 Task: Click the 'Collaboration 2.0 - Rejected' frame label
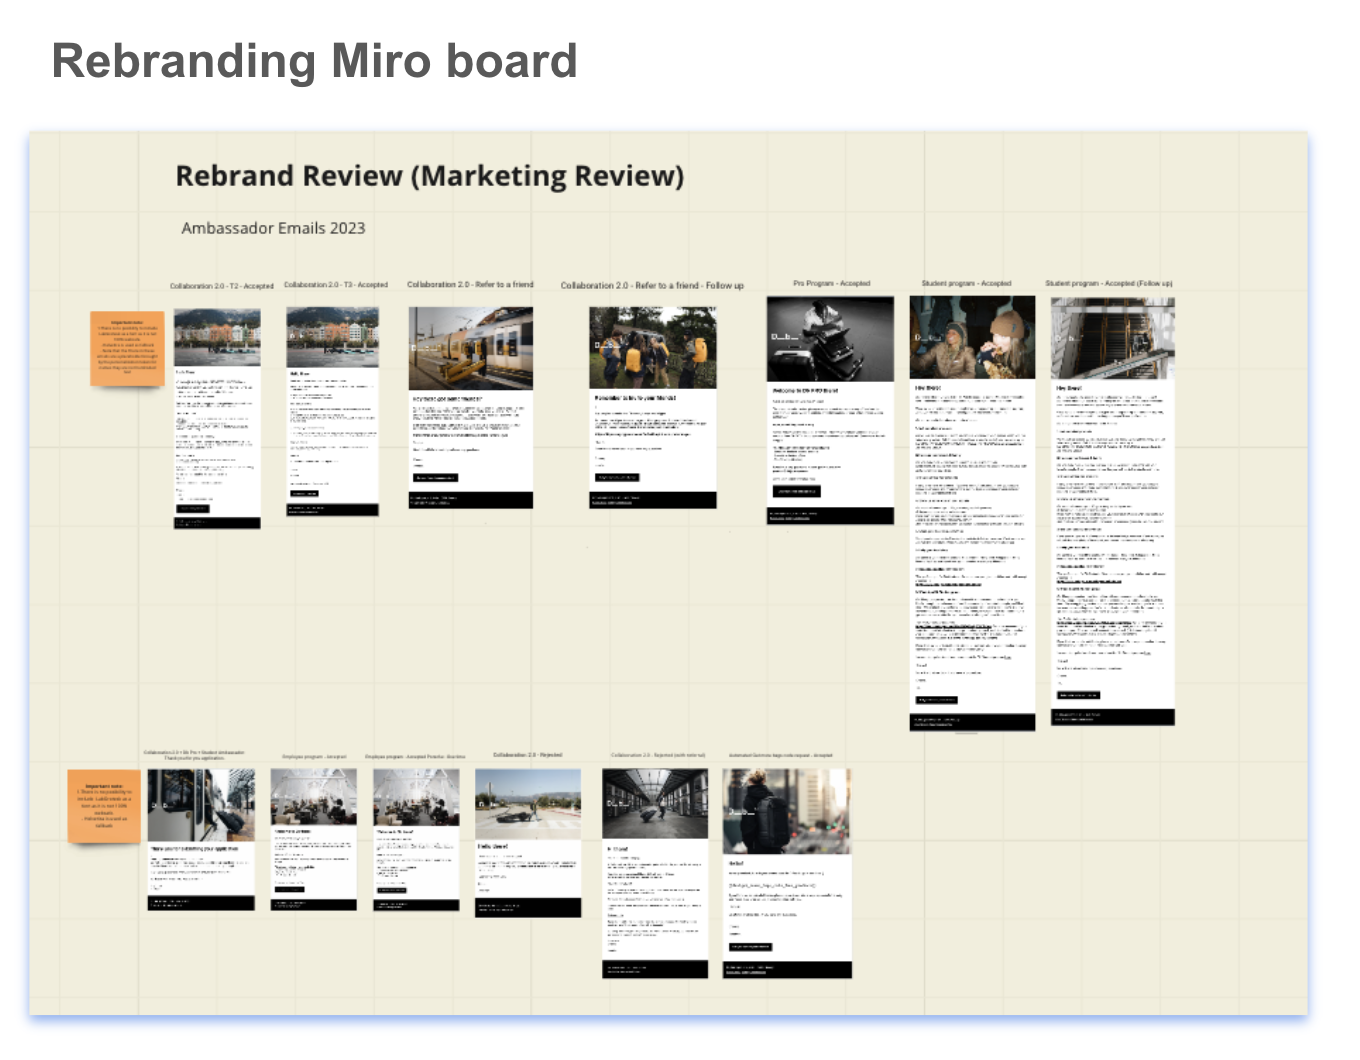click(x=528, y=755)
